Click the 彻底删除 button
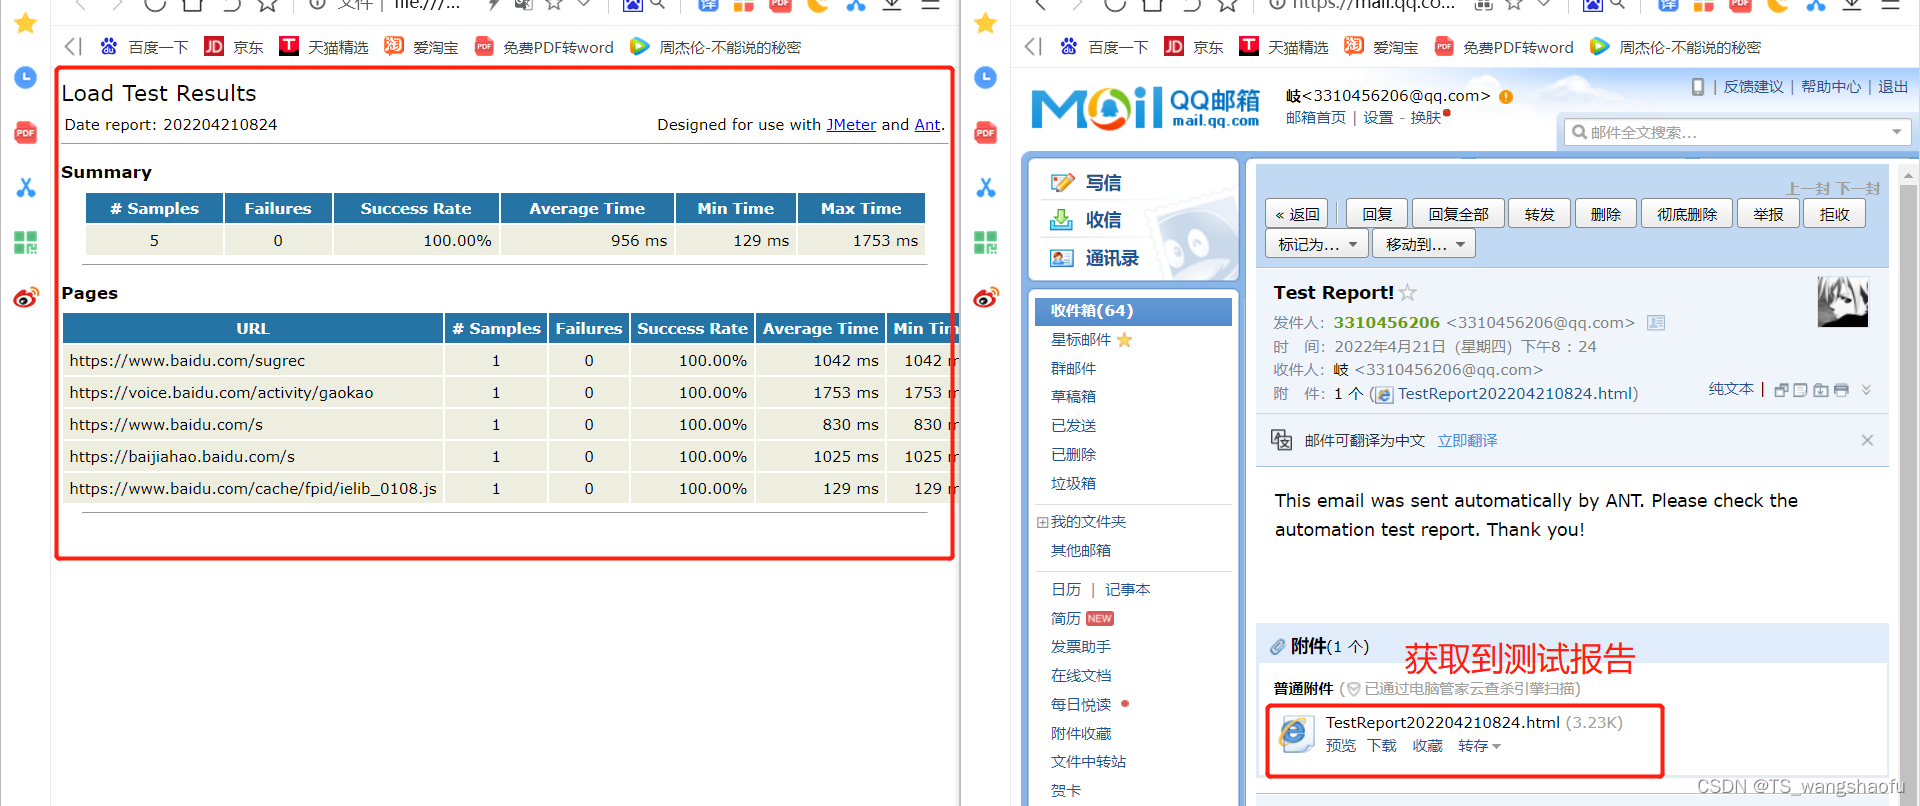This screenshot has width=1920, height=806. pos(1687,214)
